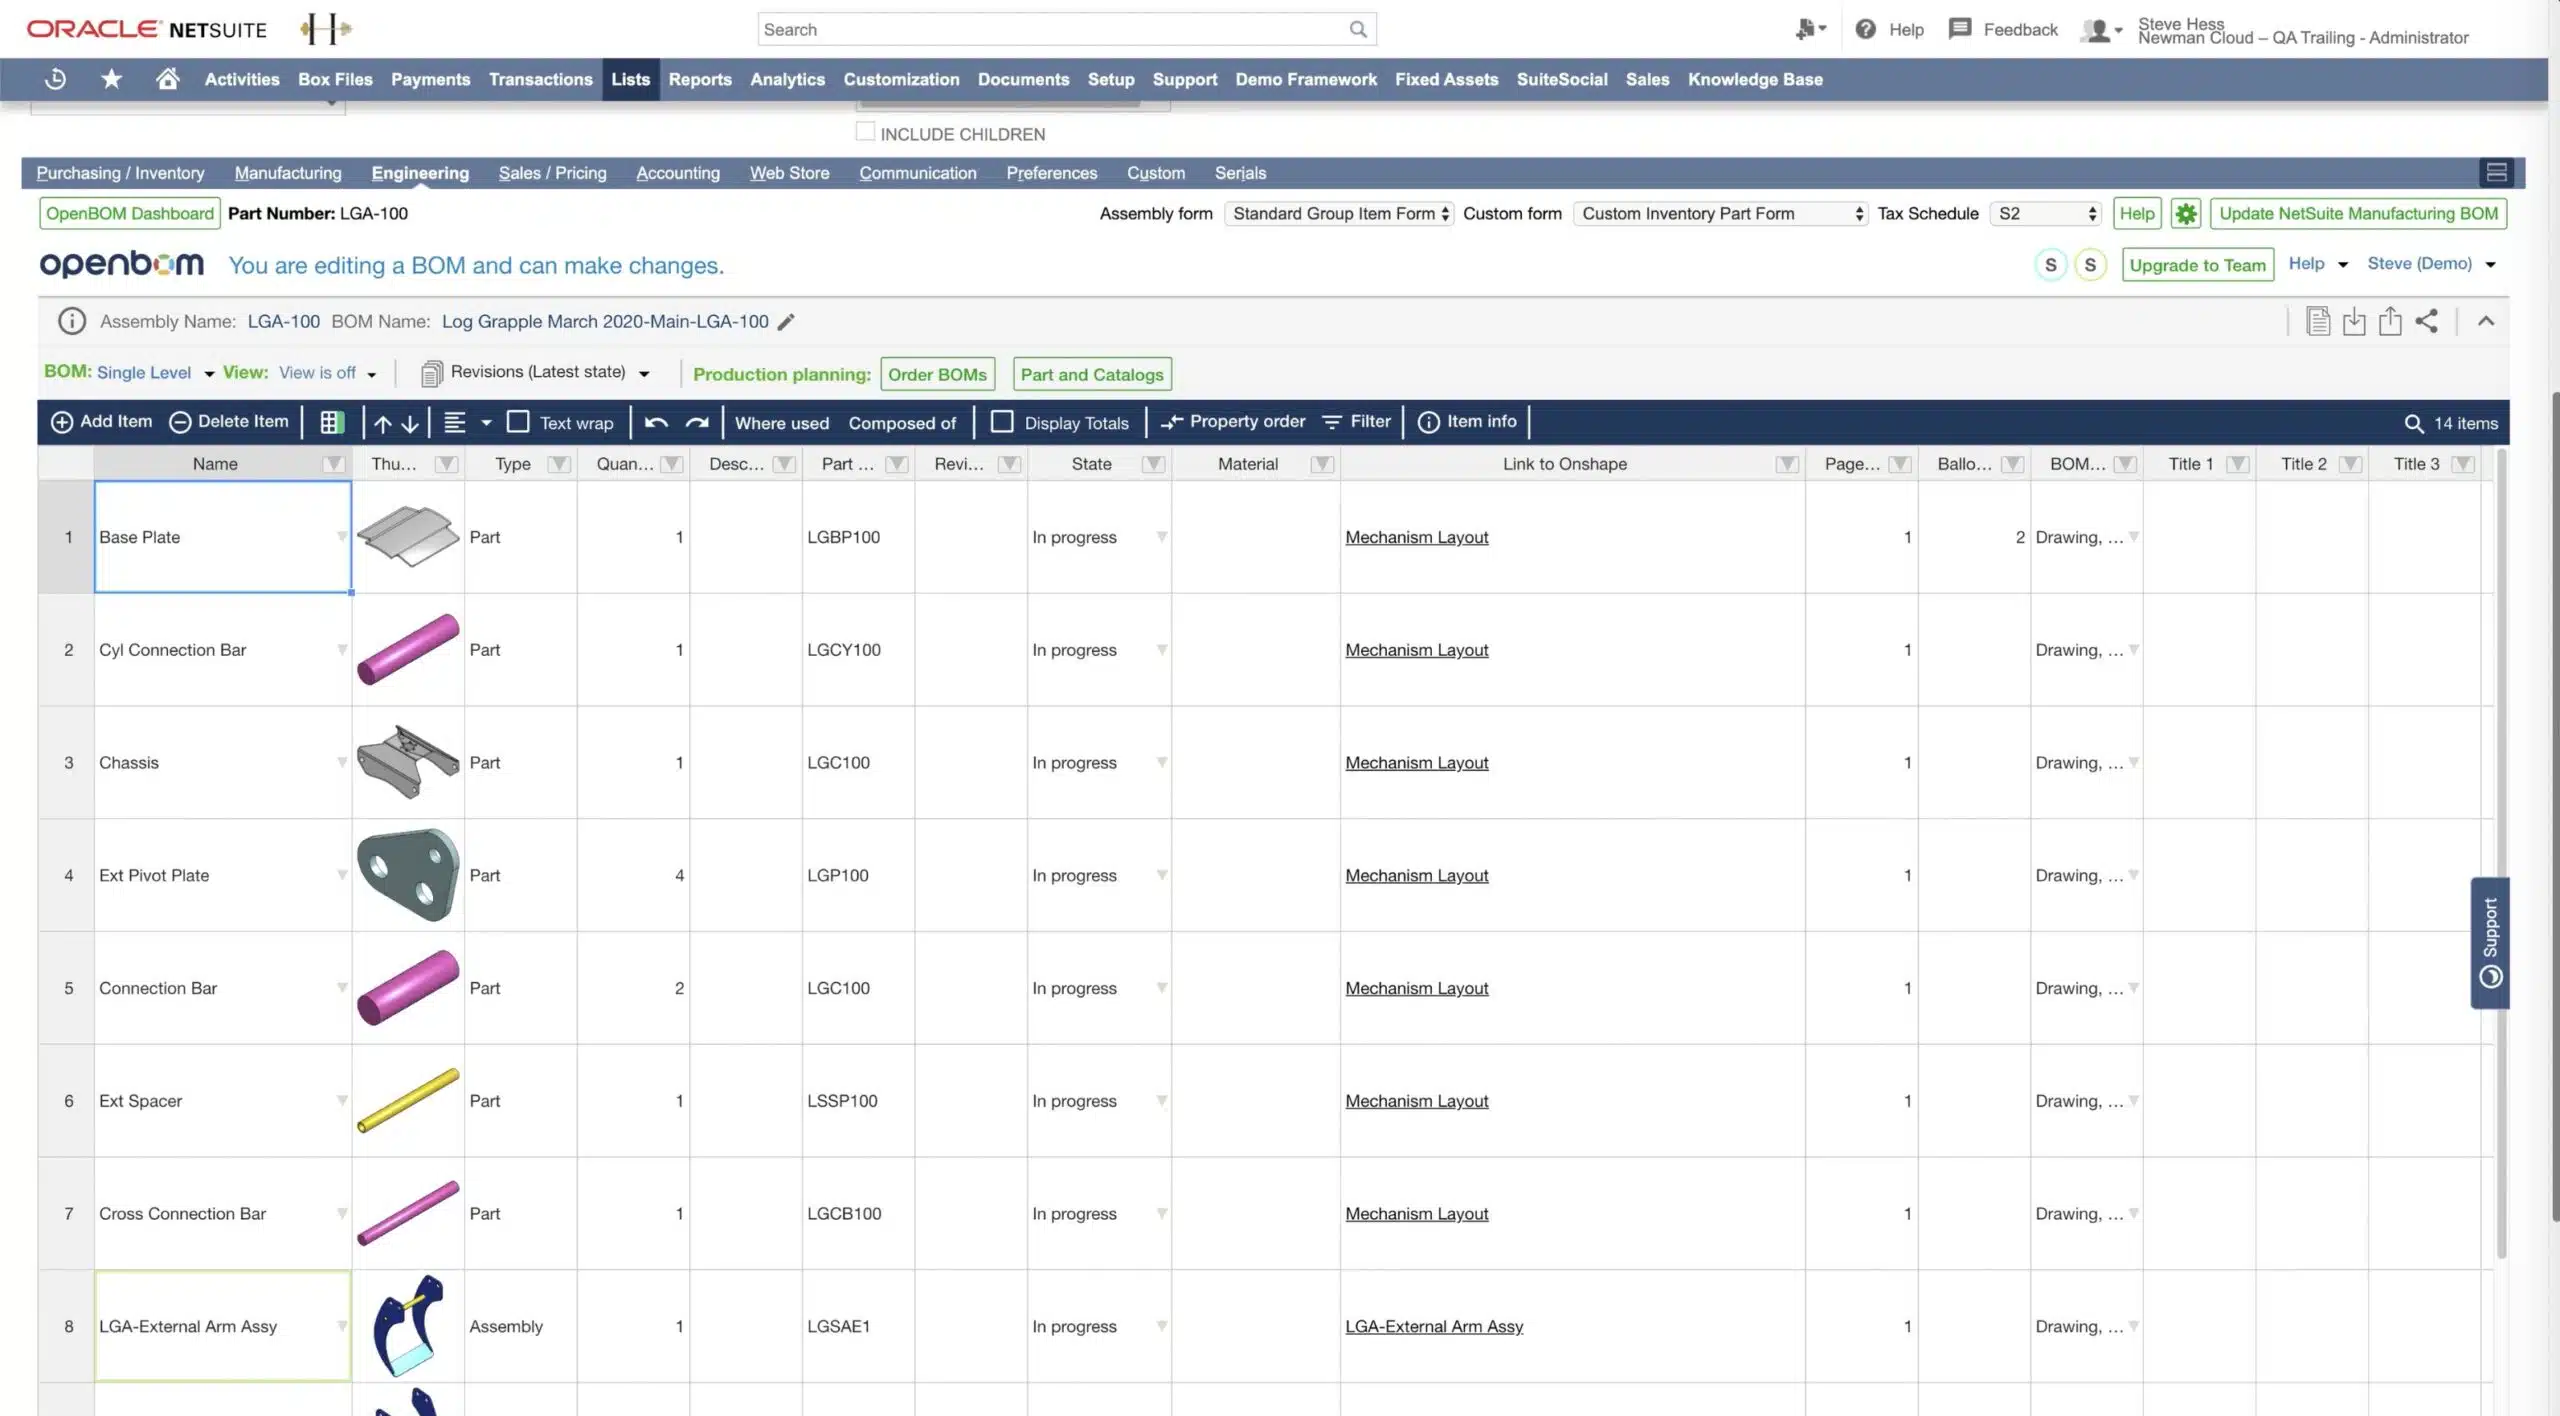
Task: Switch to the Engineering subtab
Action: pos(420,173)
